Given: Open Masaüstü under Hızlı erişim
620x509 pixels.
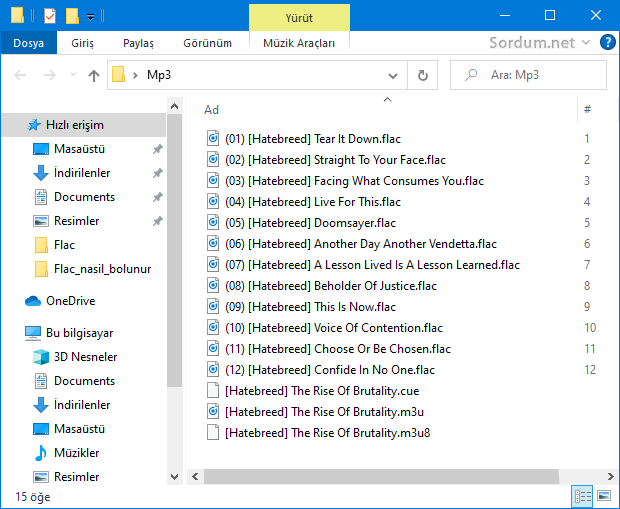Looking at the screenshot, I should click(x=79, y=149).
